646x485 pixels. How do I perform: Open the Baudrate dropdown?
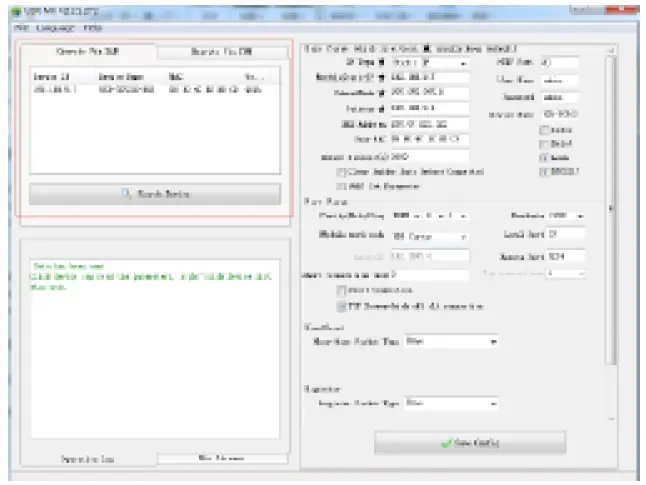coord(566,216)
